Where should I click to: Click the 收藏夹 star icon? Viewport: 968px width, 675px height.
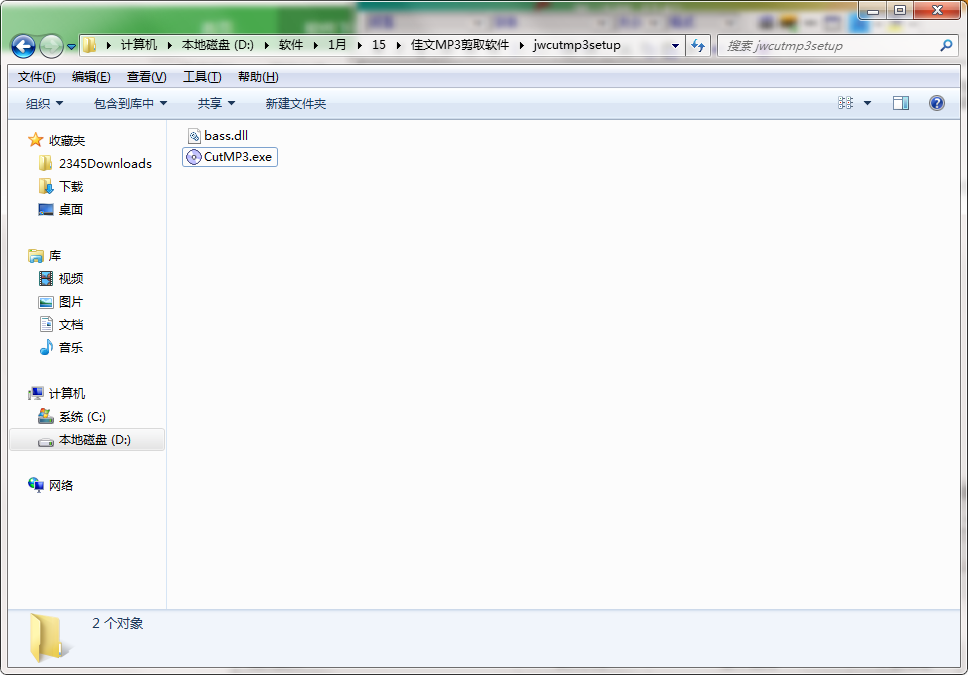[x=36, y=140]
